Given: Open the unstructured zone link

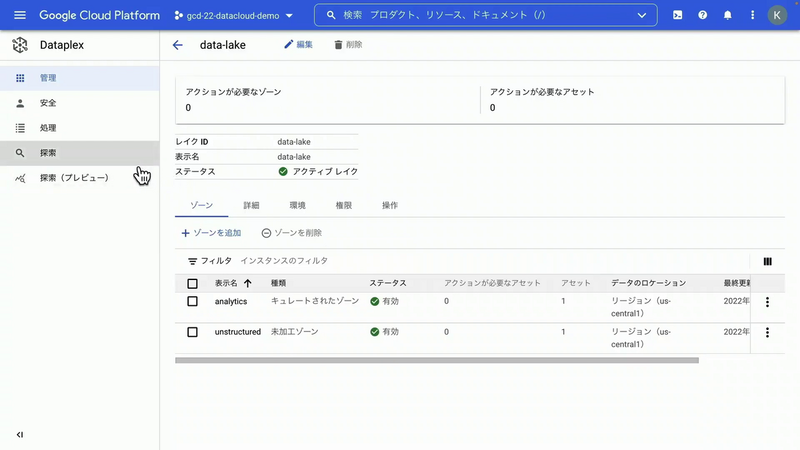Looking at the screenshot, I should pyautogui.click(x=238, y=332).
